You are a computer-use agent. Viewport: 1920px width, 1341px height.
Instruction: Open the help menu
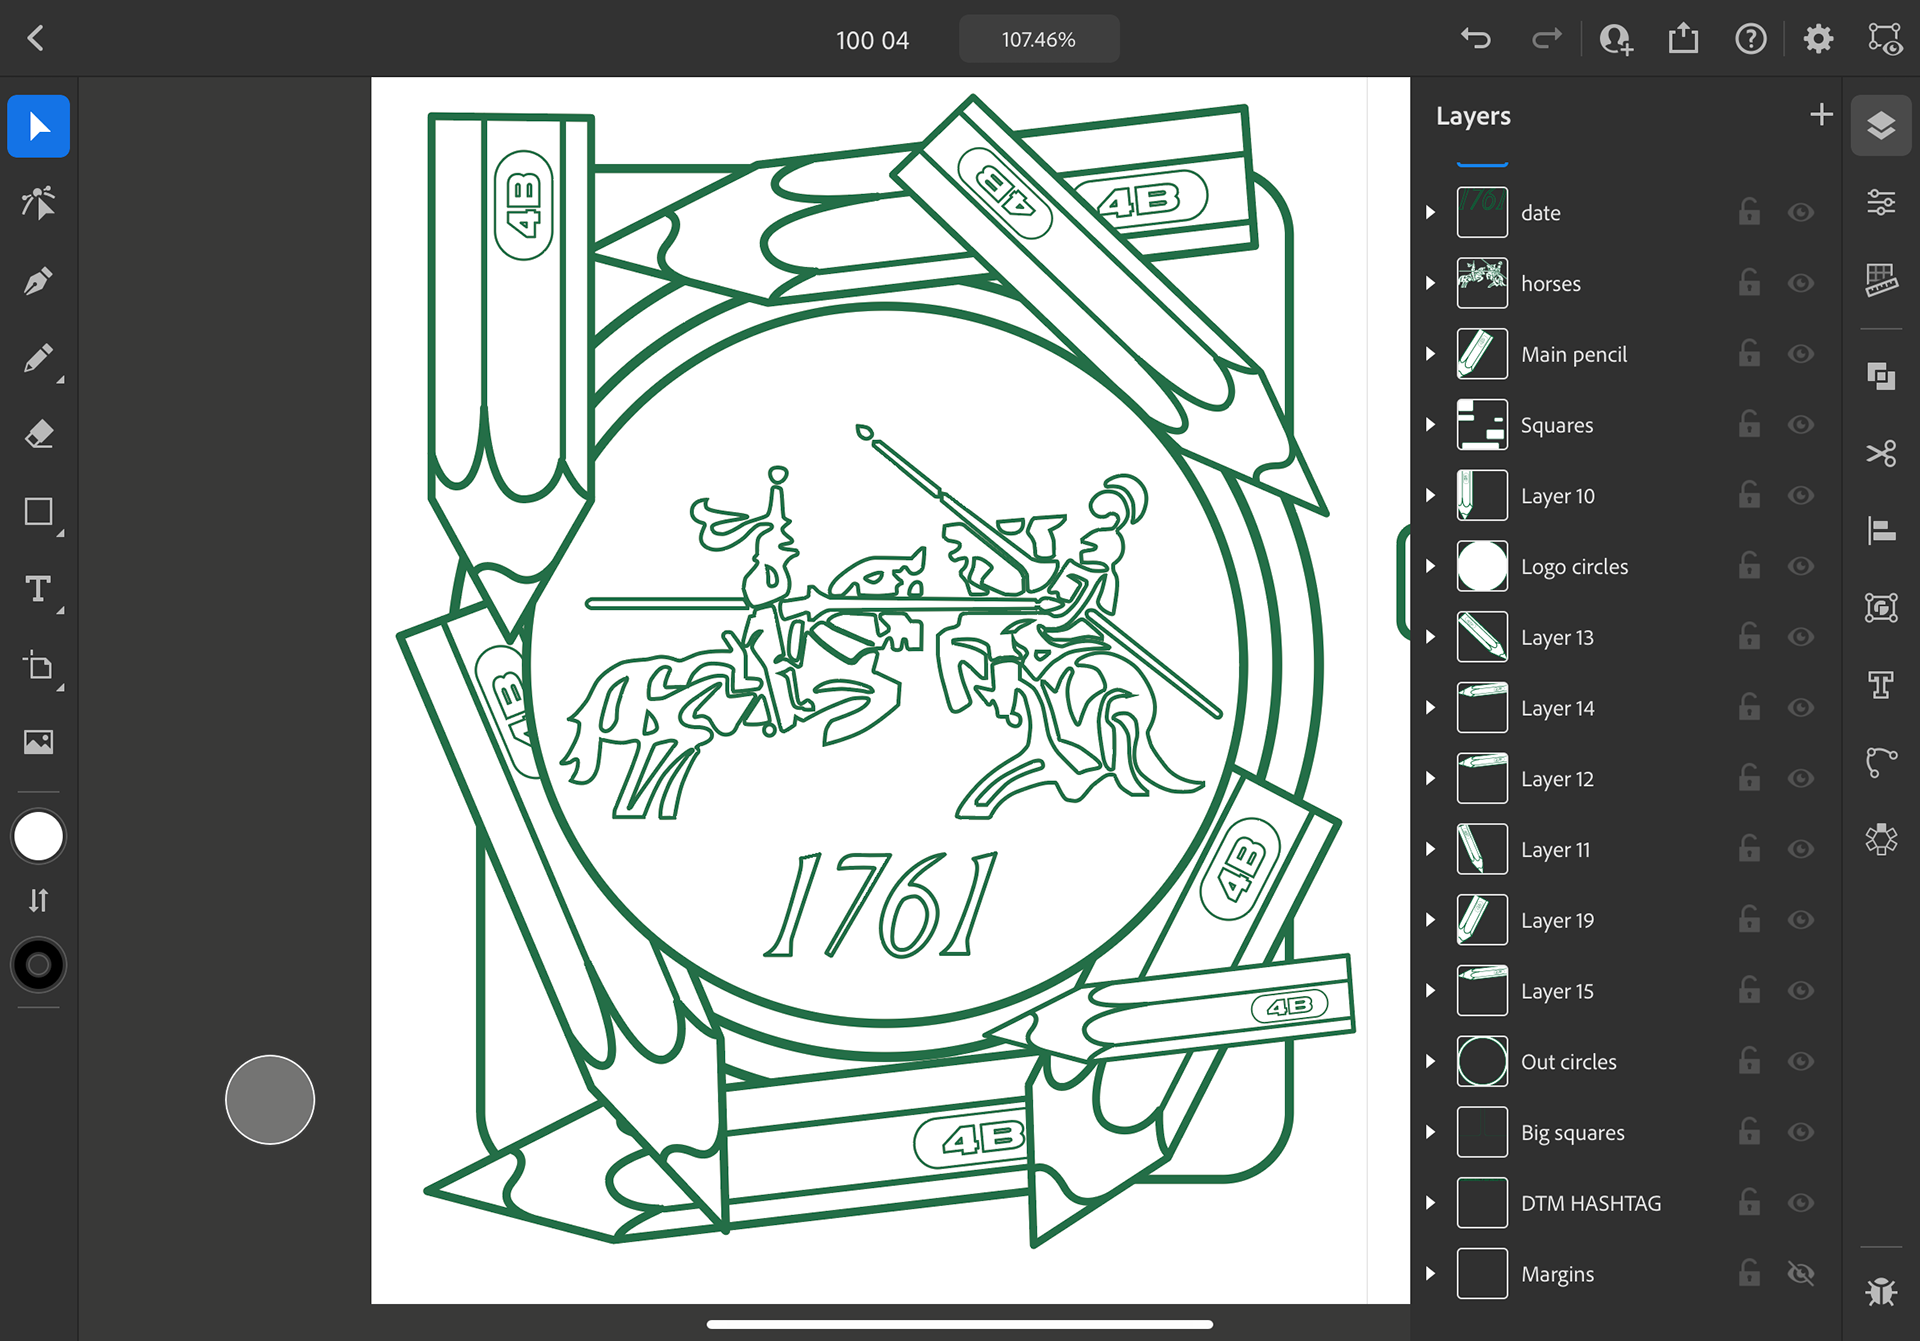click(x=1750, y=39)
